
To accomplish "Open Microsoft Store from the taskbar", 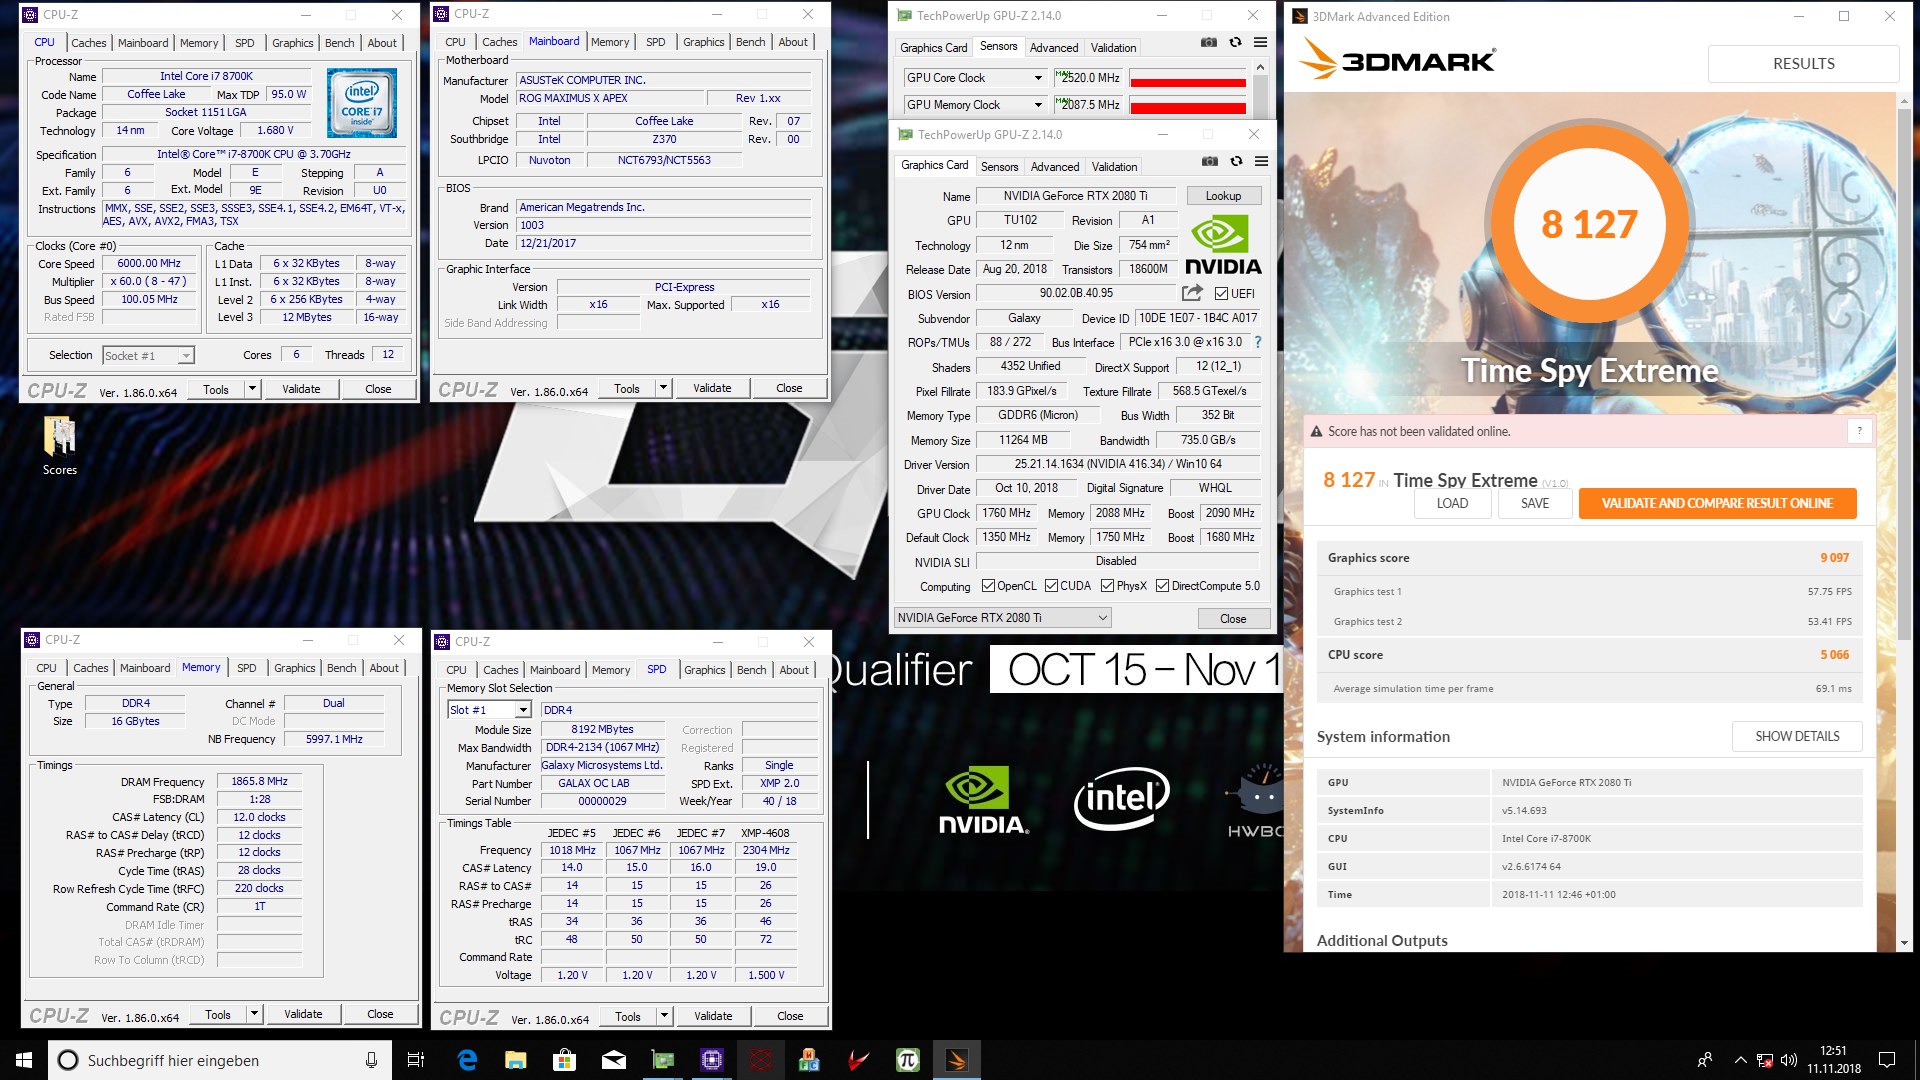I will tap(564, 1060).
